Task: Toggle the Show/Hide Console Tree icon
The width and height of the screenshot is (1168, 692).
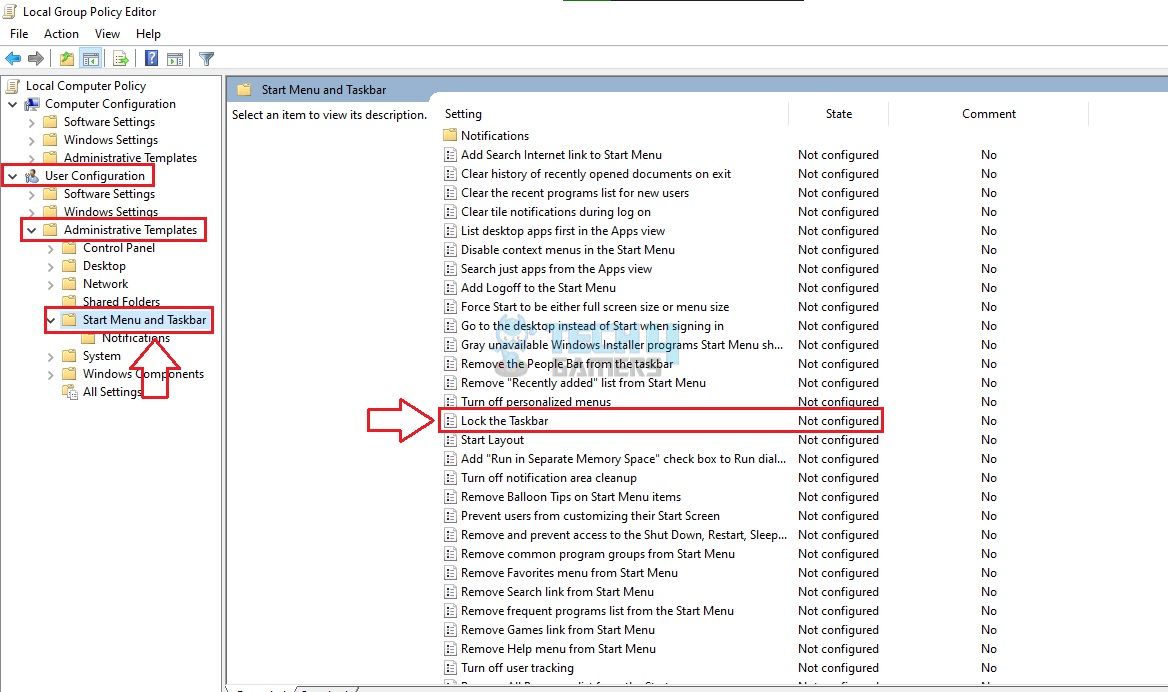Action: pyautogui.click(x=91, y=58)
